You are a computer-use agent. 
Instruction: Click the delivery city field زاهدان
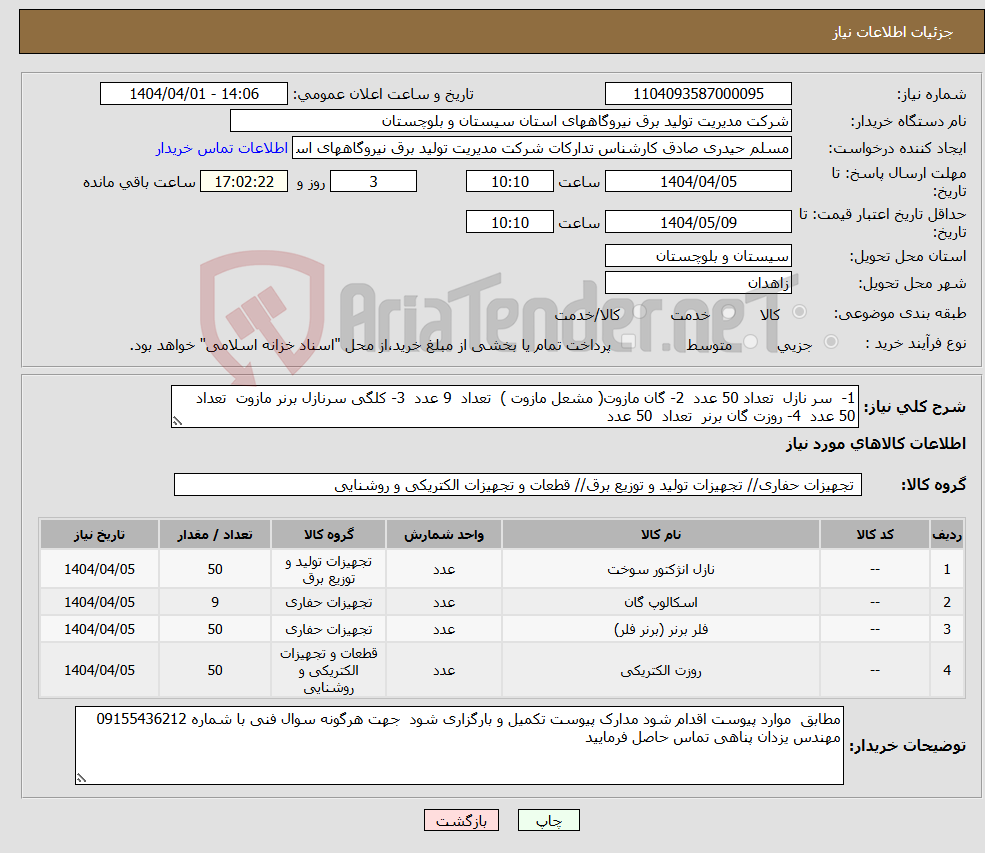click(698, 283)
